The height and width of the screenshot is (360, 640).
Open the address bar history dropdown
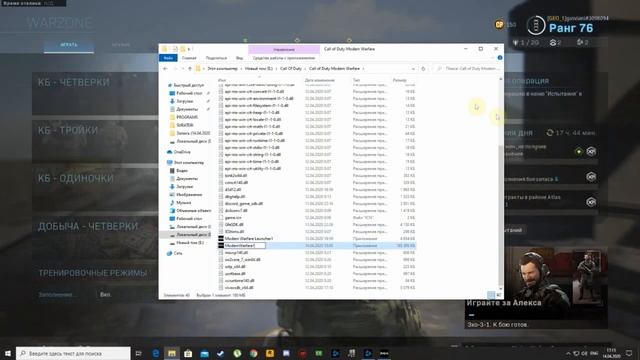coord(413,69)
